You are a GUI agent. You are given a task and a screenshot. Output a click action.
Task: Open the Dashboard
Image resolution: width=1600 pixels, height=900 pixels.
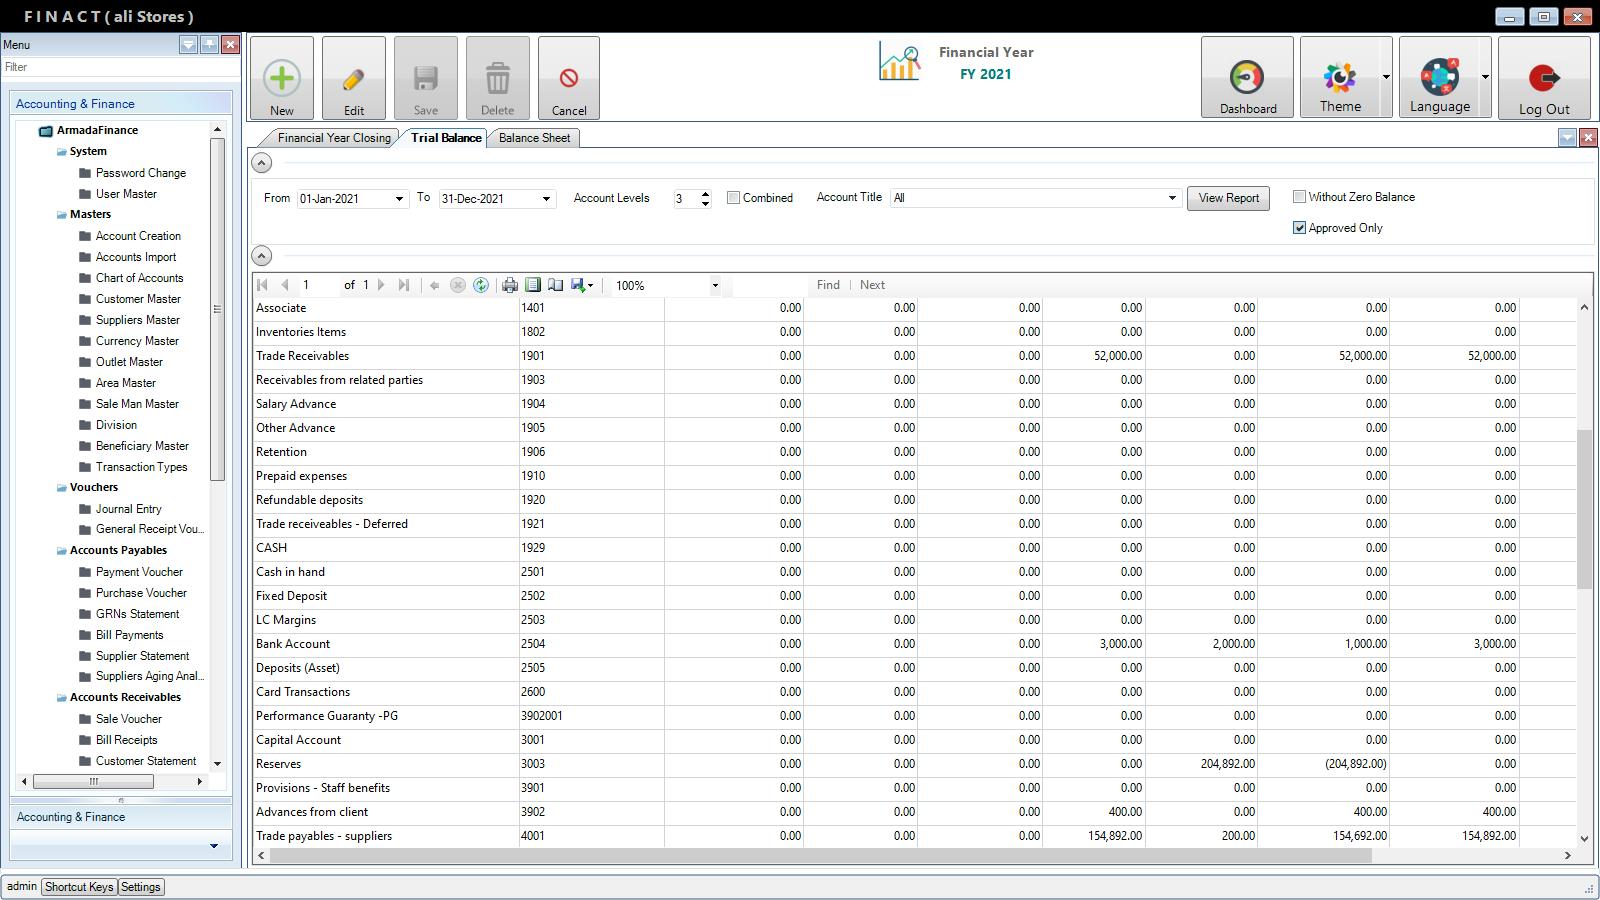[x=1247, y=79]
